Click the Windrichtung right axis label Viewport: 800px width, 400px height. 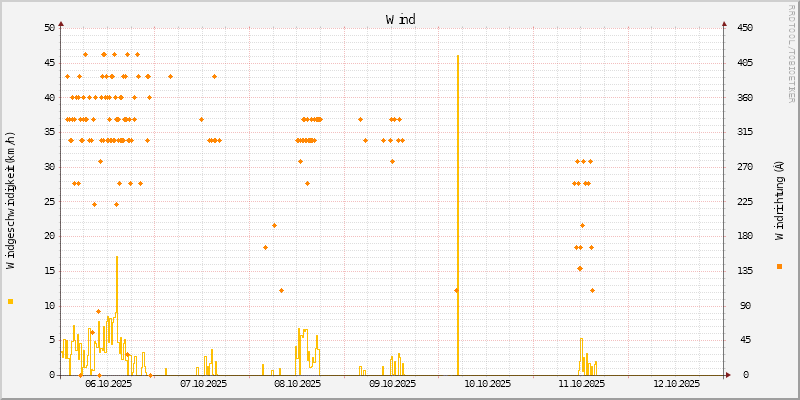(779, 200)
